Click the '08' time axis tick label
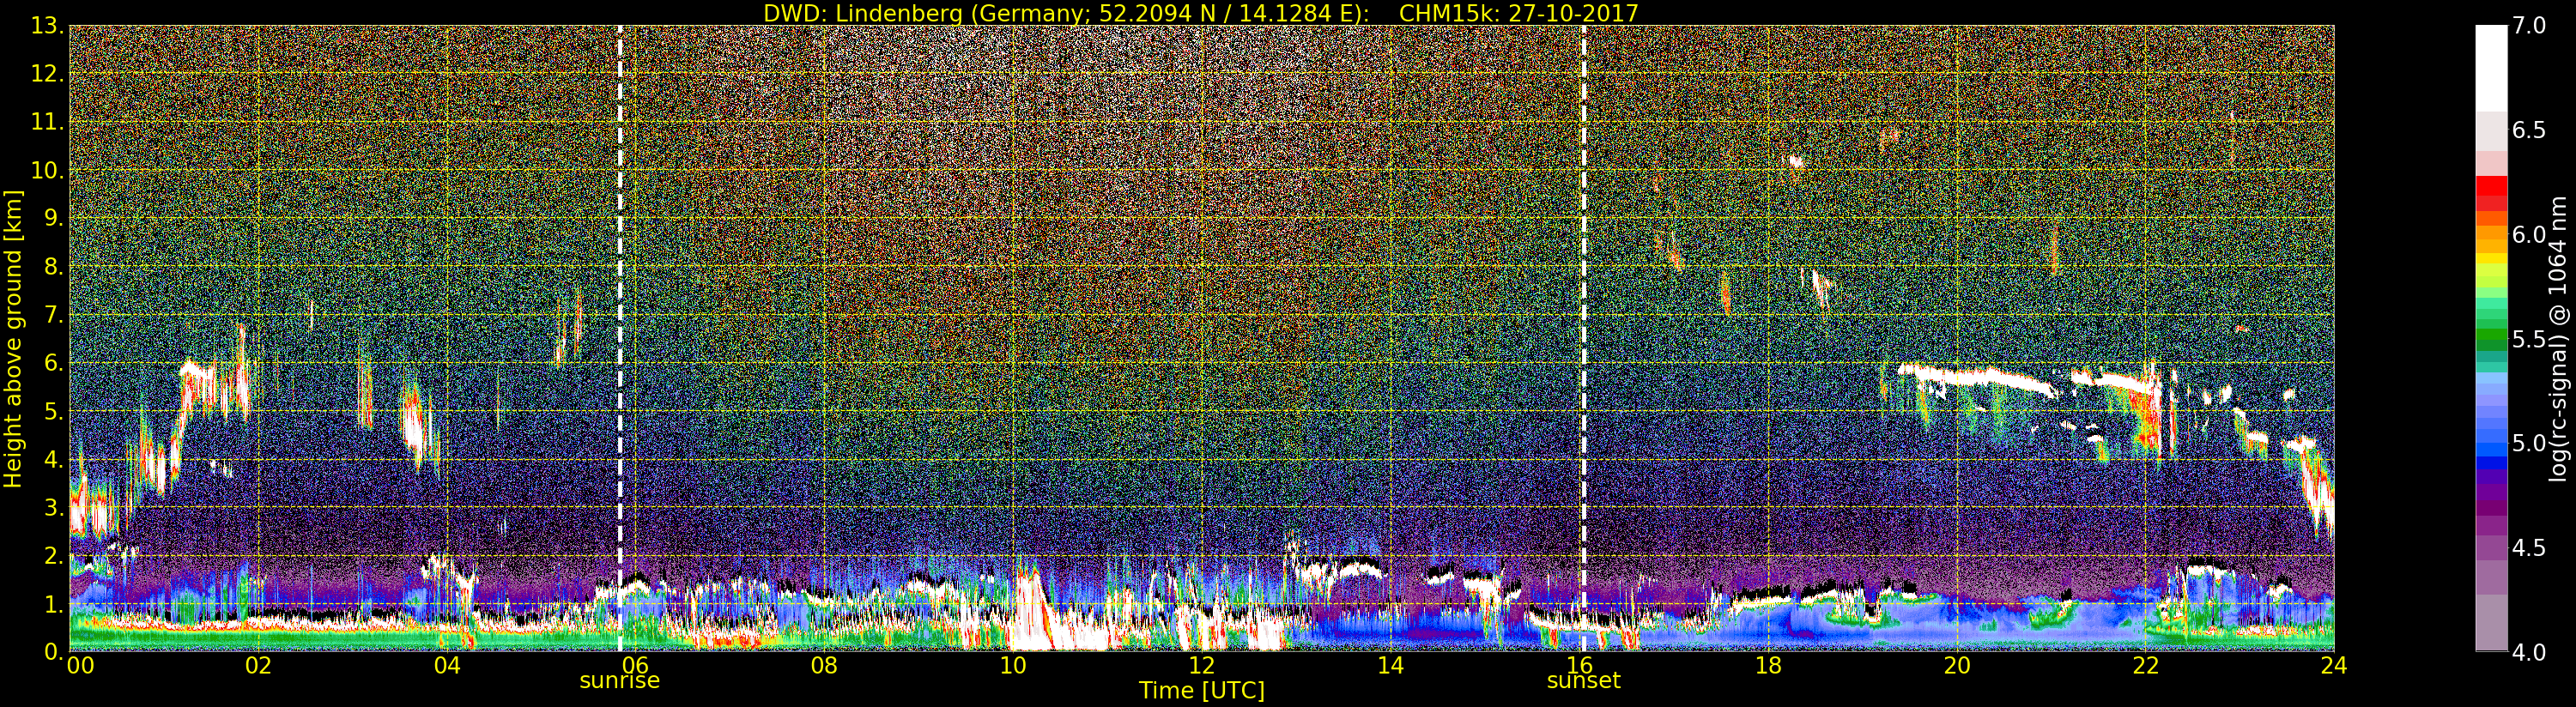This screenshot has height=707, width=2576. pyautogui.click(x=824, y=666)
